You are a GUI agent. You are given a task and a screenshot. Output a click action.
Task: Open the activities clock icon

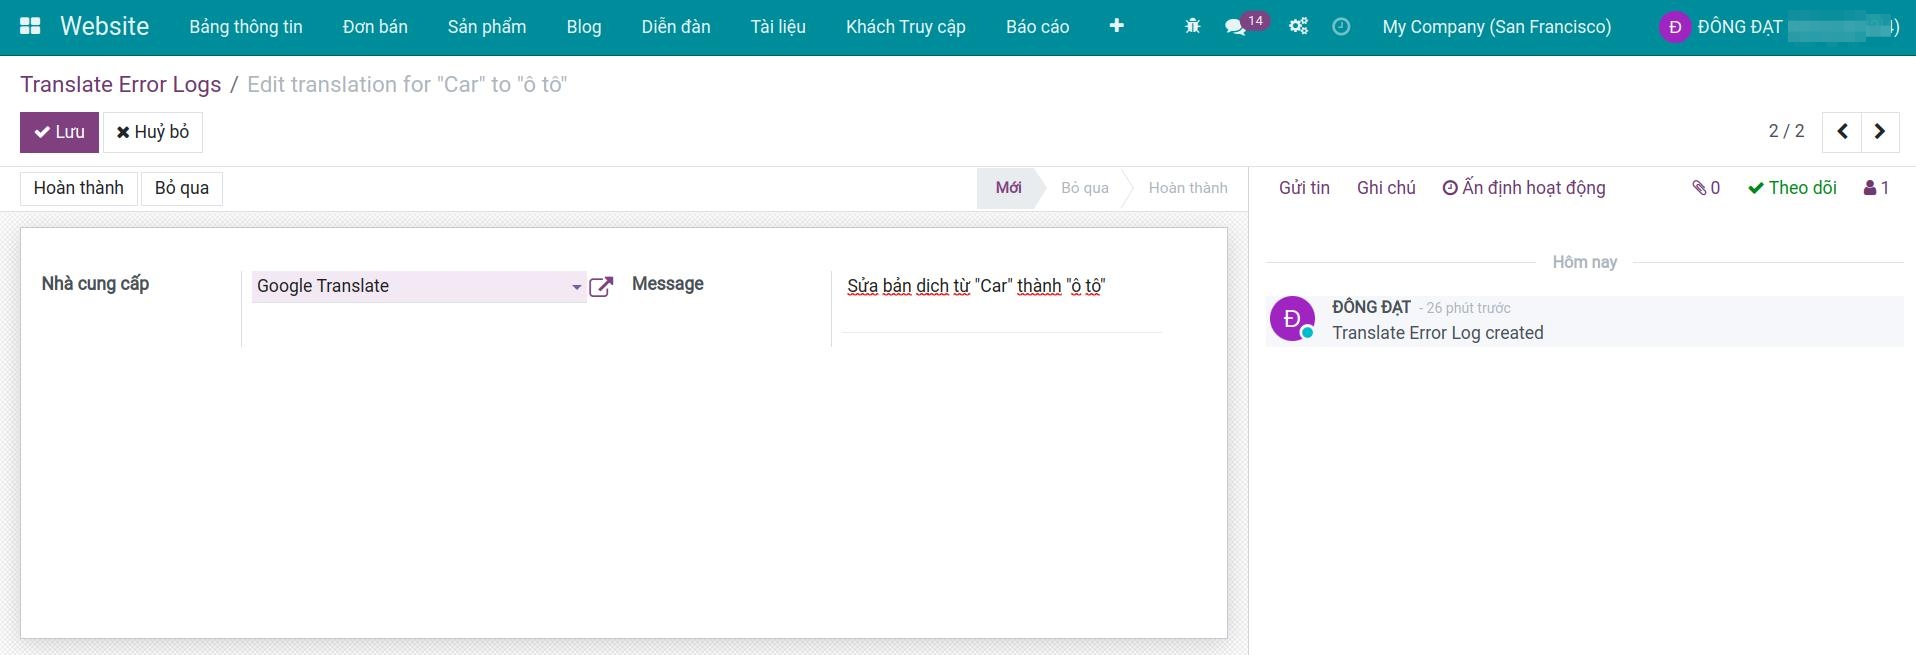click(1341, 27)
